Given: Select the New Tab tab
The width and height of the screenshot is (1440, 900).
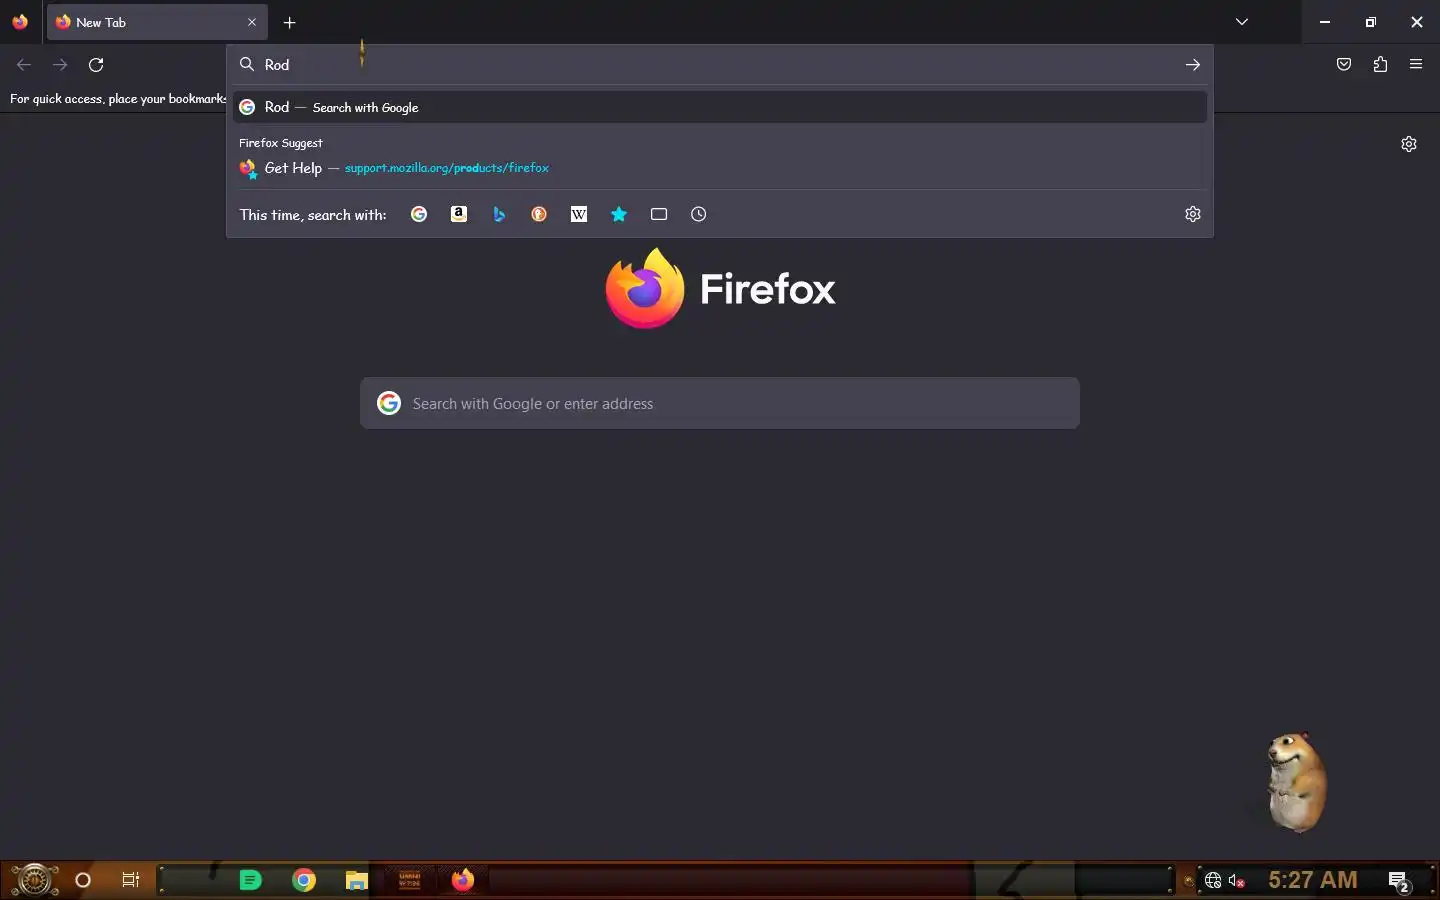Looking at the screenshot, I should 157,22.
